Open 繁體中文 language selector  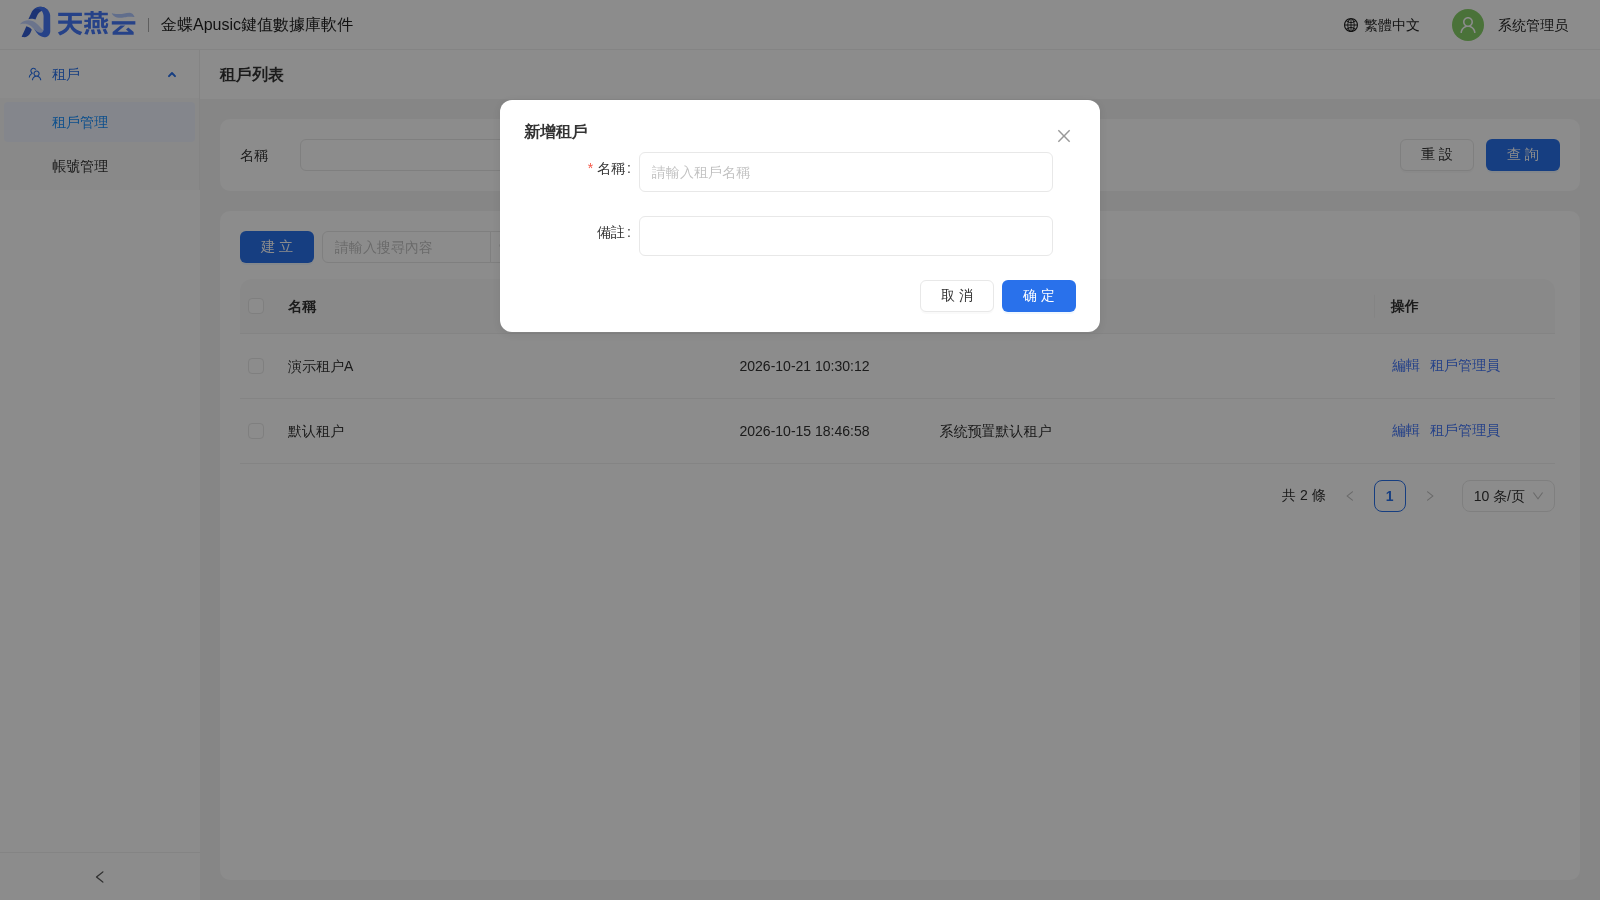point(1381,25)
